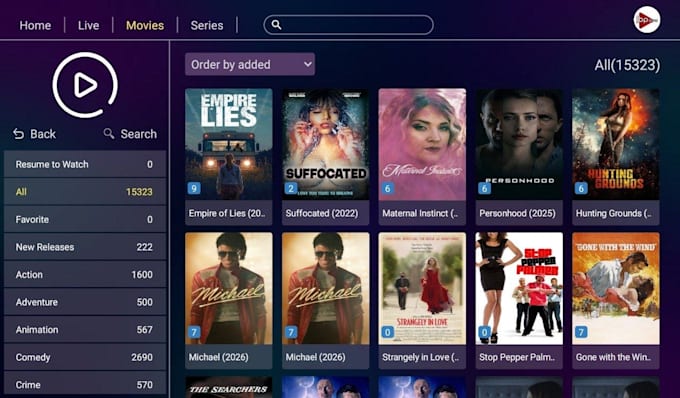This screenshot has width=680, height=398.
Task: Switch to the Series tab
Action: [x=207, y=26]
